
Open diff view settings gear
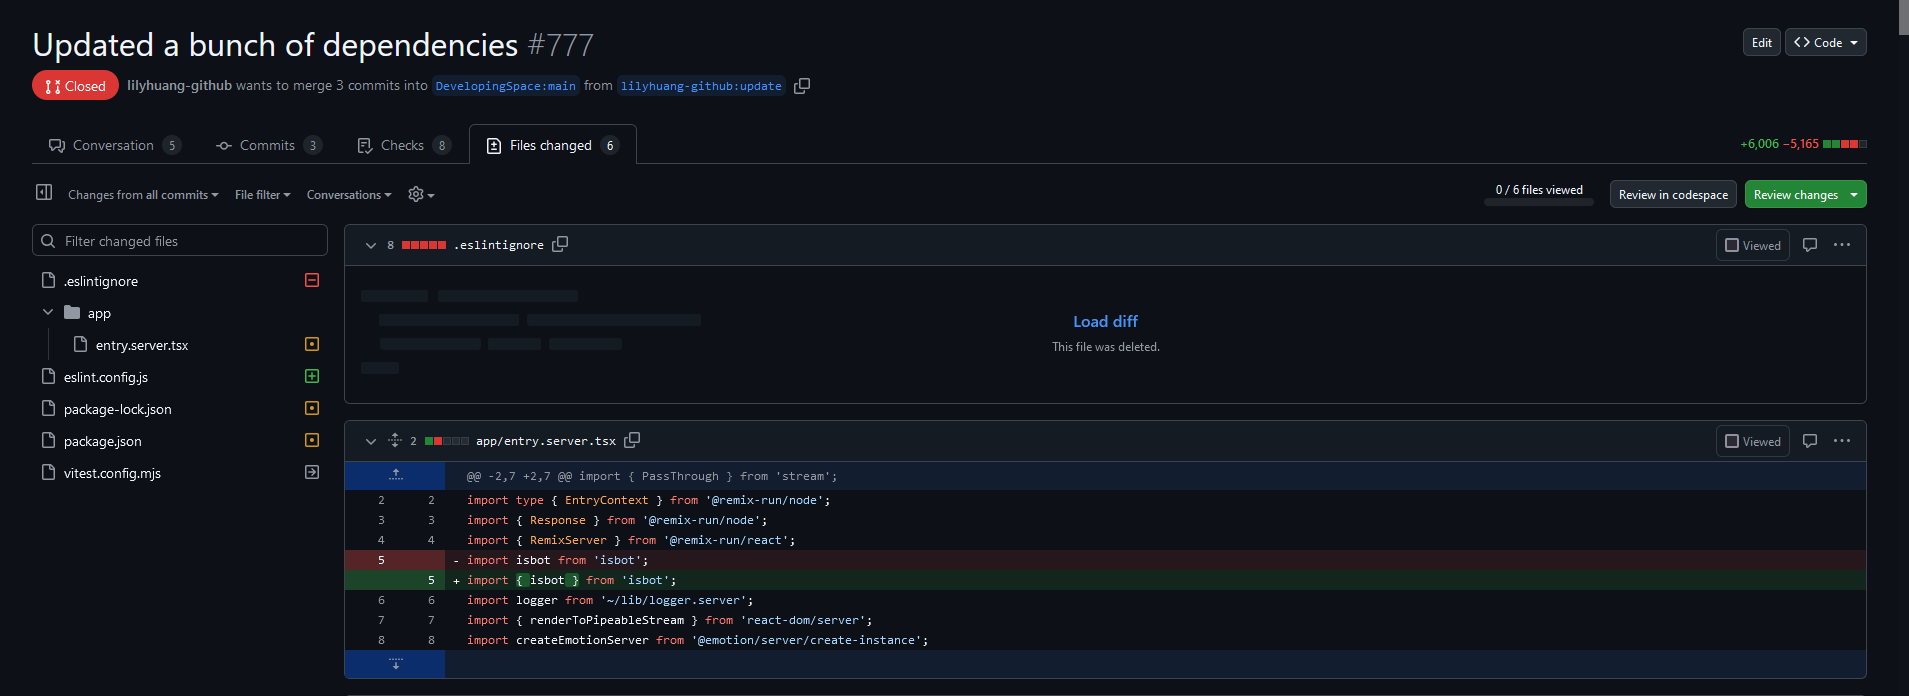(x=421, y=195)
